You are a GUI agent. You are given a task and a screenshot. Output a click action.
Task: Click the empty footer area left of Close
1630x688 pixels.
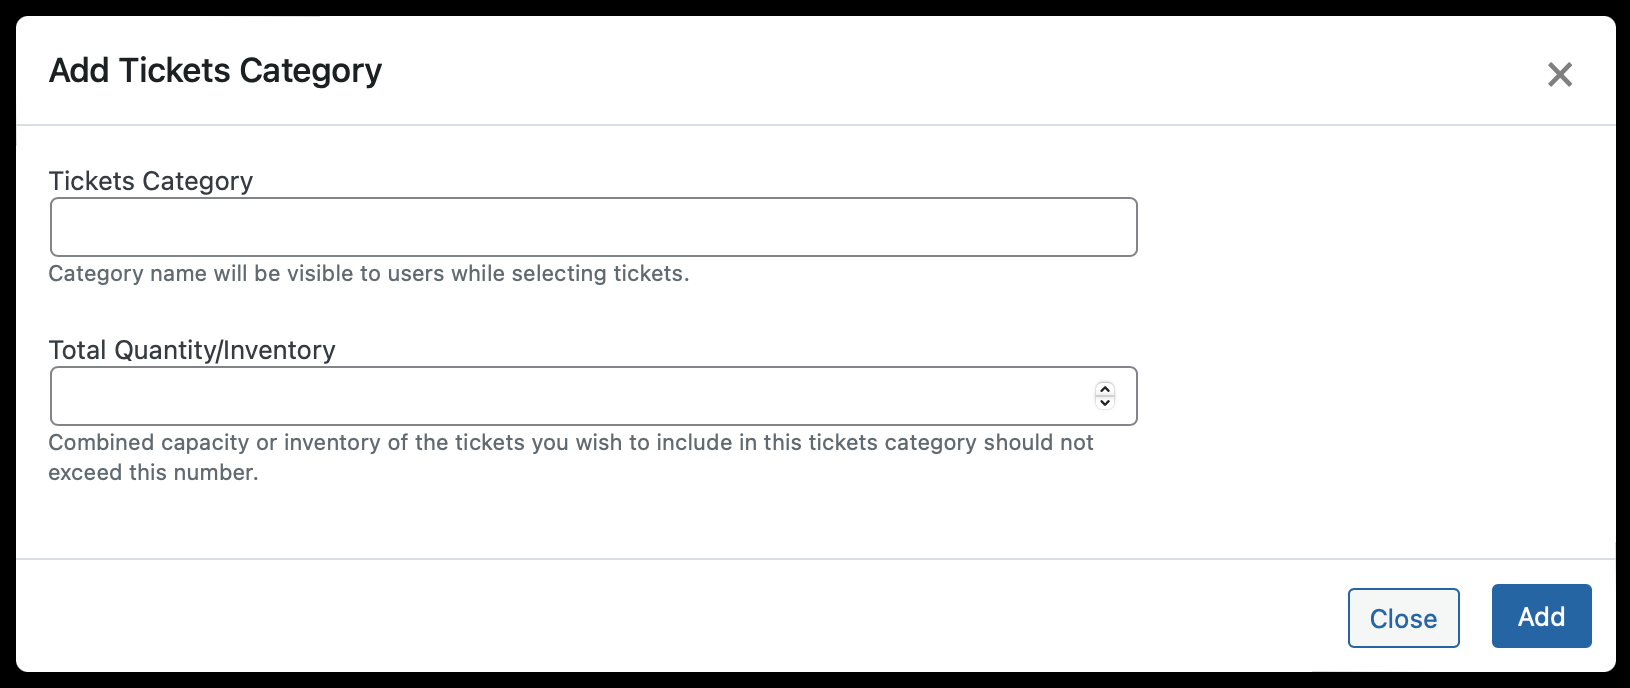tap(680, 616)
